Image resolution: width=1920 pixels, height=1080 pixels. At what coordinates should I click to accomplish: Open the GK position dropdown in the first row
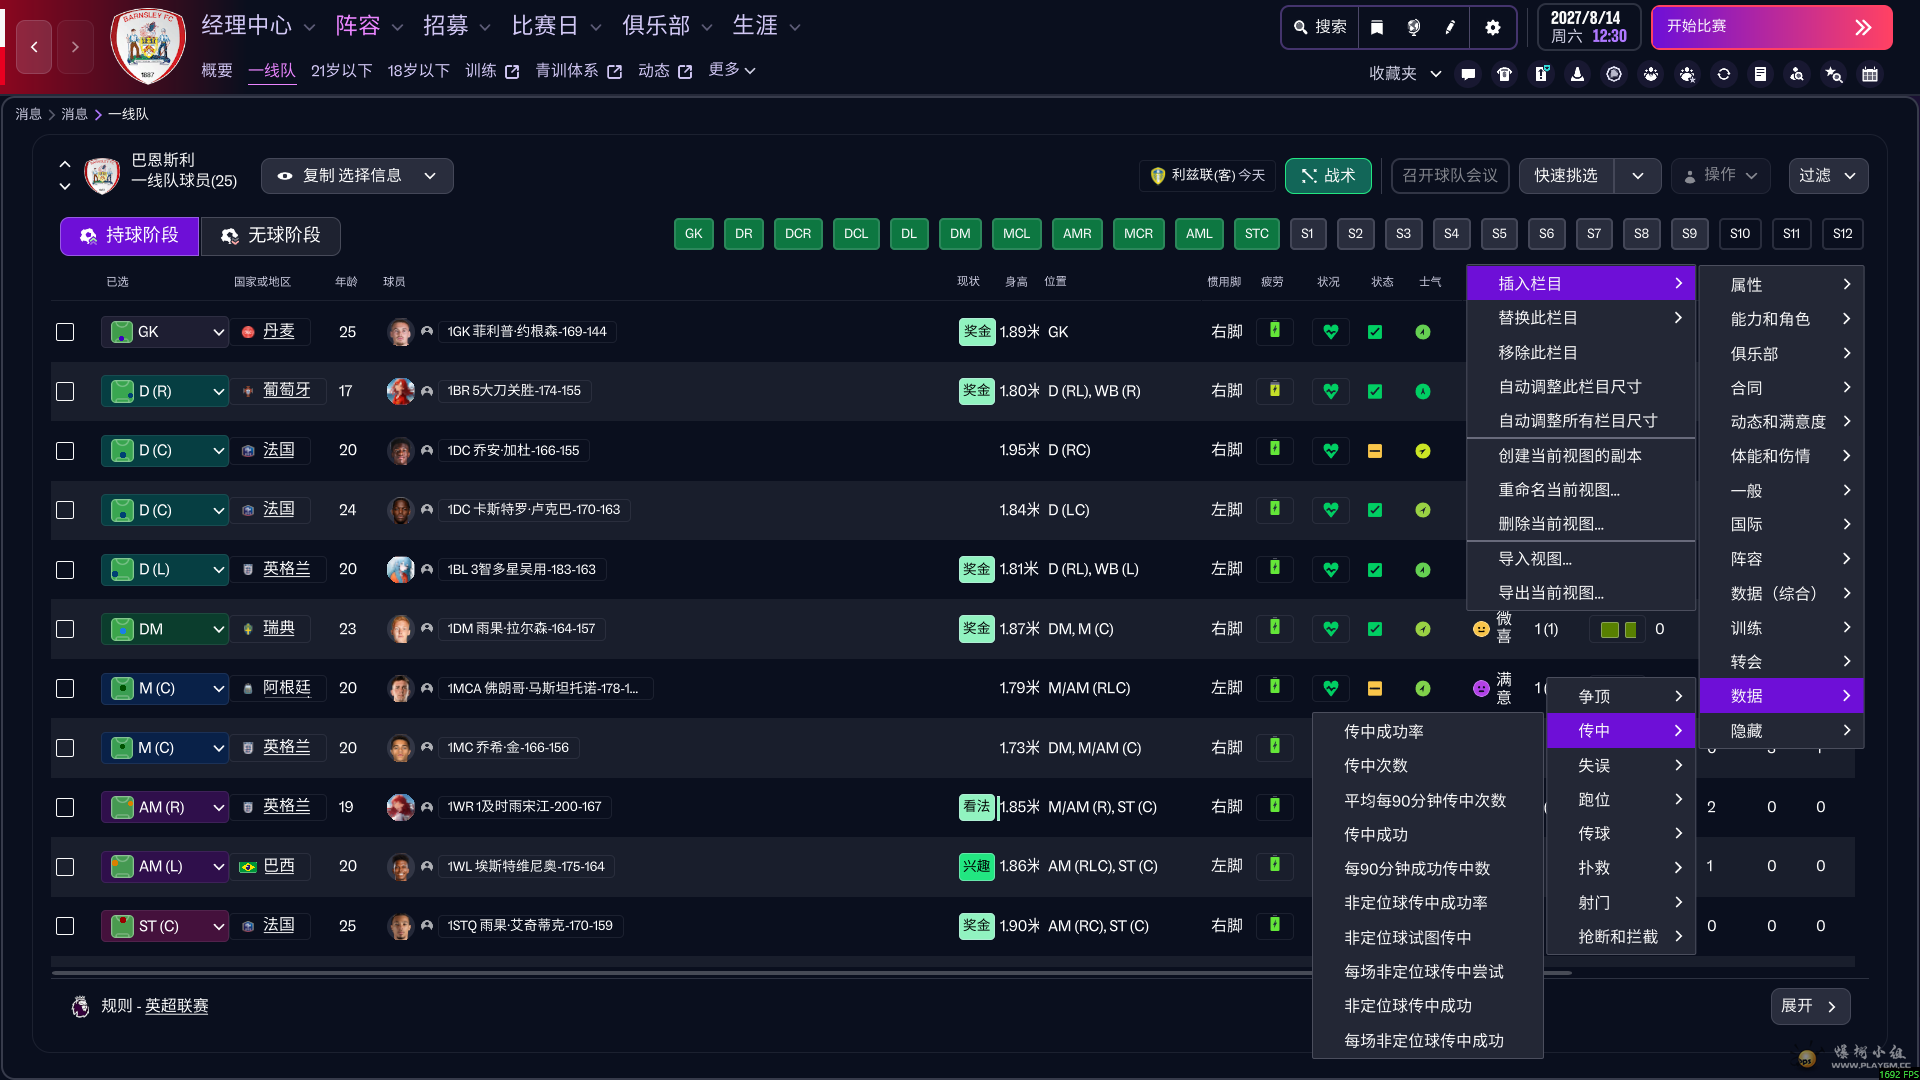pyautogui.click(x=164, y=331)
